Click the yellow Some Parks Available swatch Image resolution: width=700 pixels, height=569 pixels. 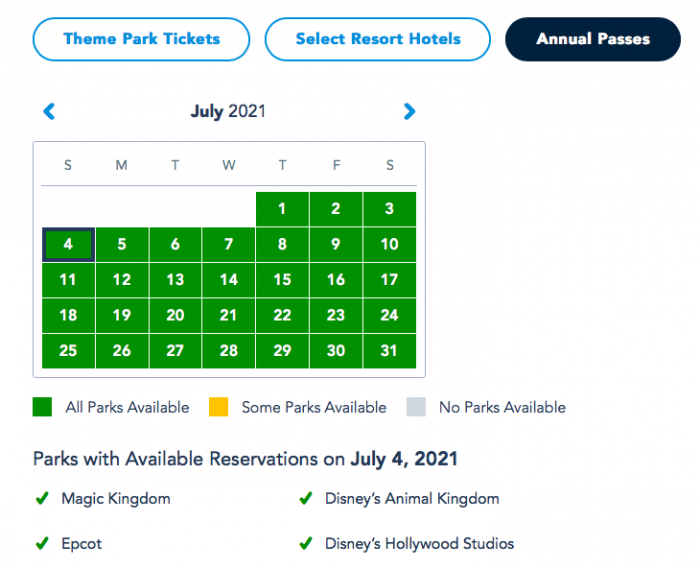click(x=218, y=407)
